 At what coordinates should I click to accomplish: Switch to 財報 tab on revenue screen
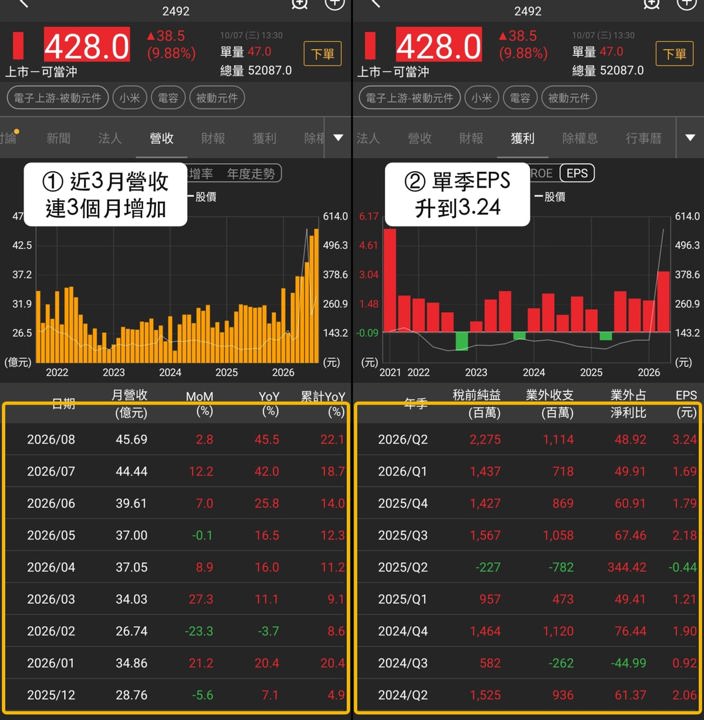pos(213,138)
